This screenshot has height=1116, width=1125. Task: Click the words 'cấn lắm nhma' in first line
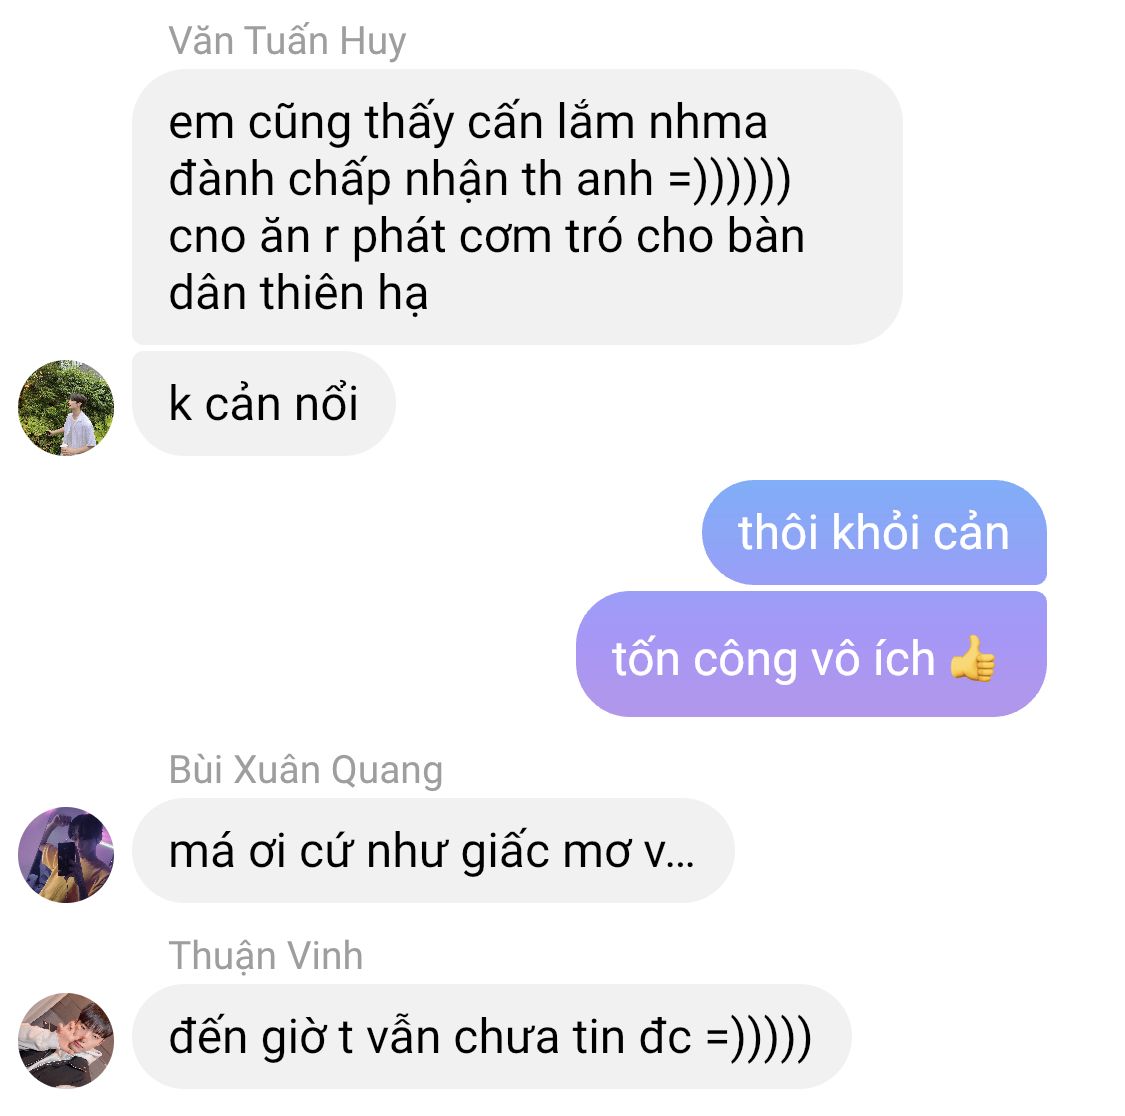(617, 121)
